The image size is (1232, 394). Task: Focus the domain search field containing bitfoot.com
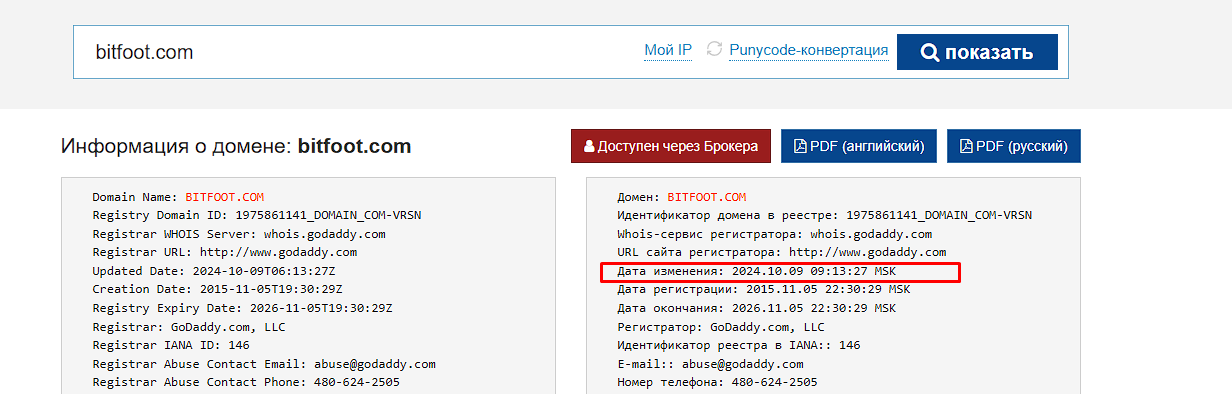[x=360, y=52]
